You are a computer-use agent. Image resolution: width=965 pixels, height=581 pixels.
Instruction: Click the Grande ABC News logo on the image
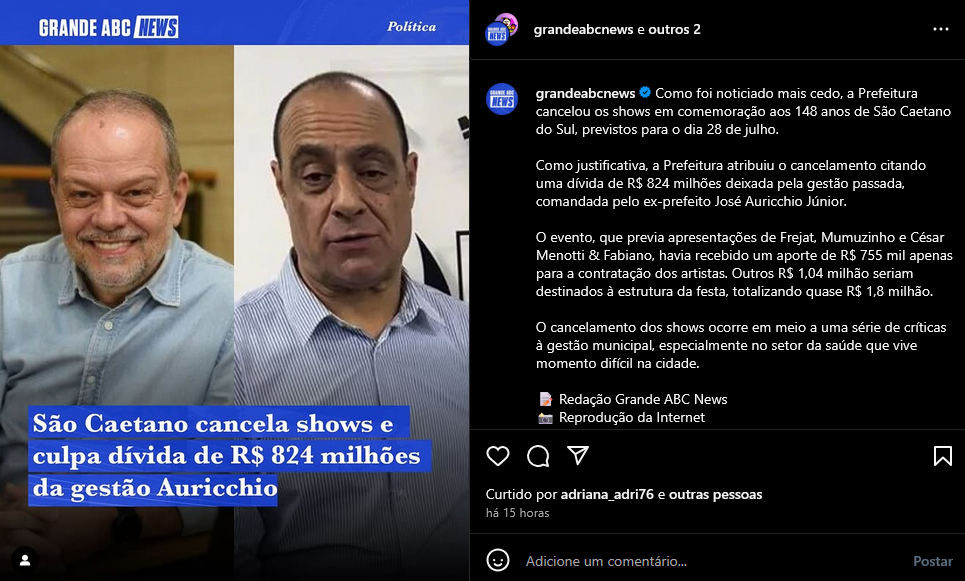coord(109,28)
